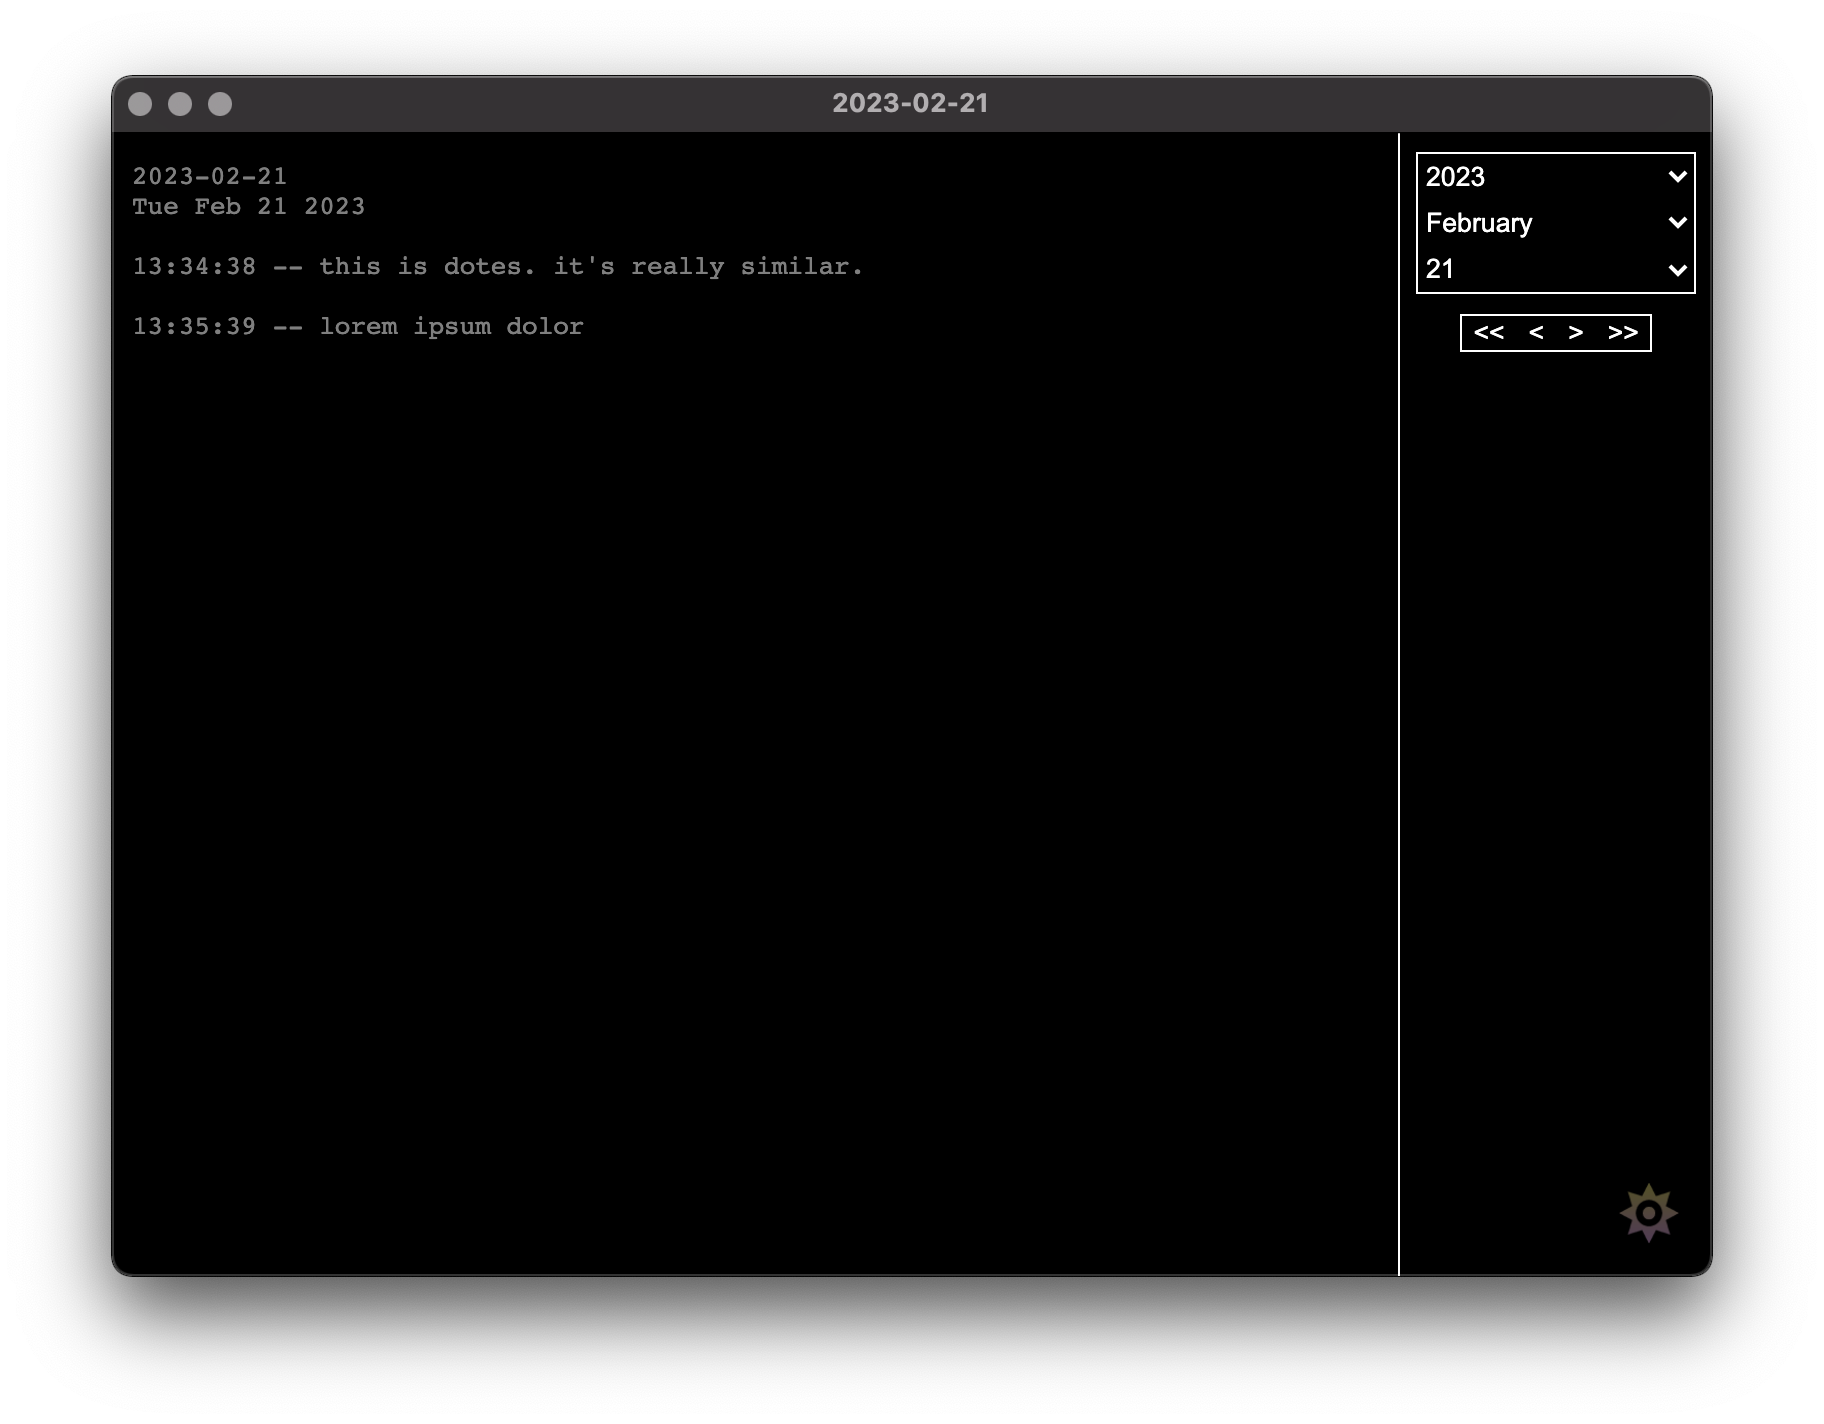This screenshot has height=1424, width=1824.
Task: Click the window title 2023-02-21
Action: (x=910, y=103)
